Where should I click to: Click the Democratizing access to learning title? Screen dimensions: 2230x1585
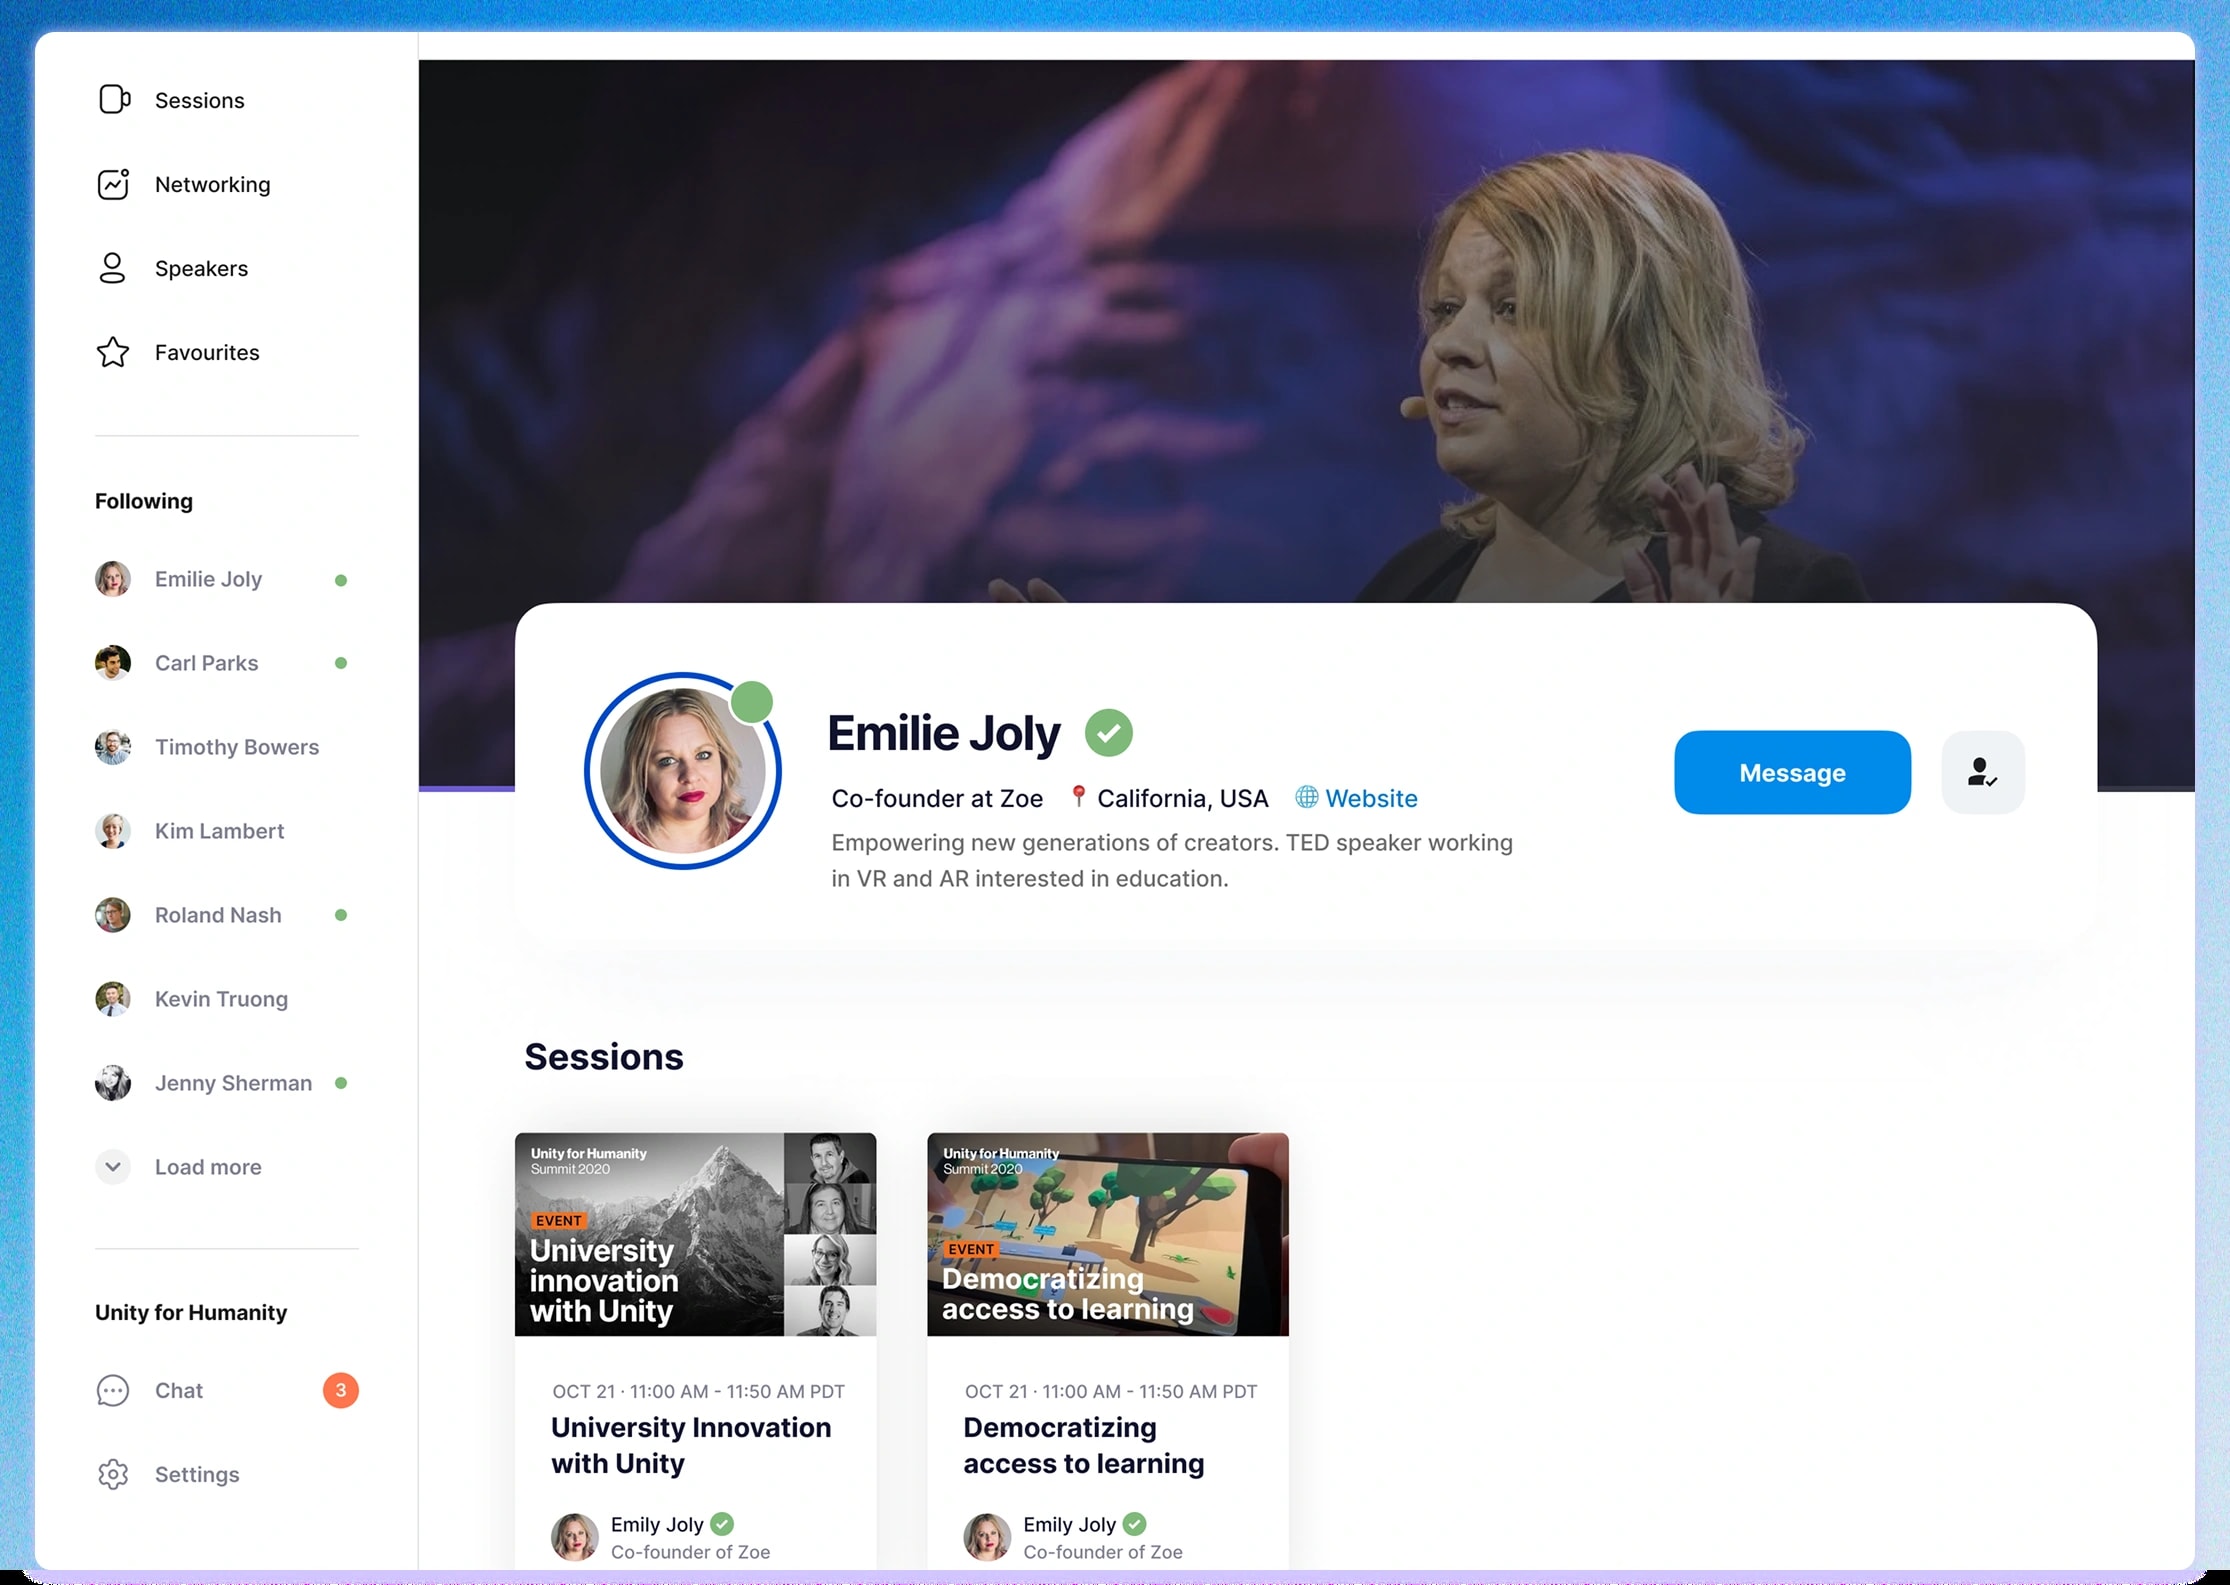tap(1083, 1445)
